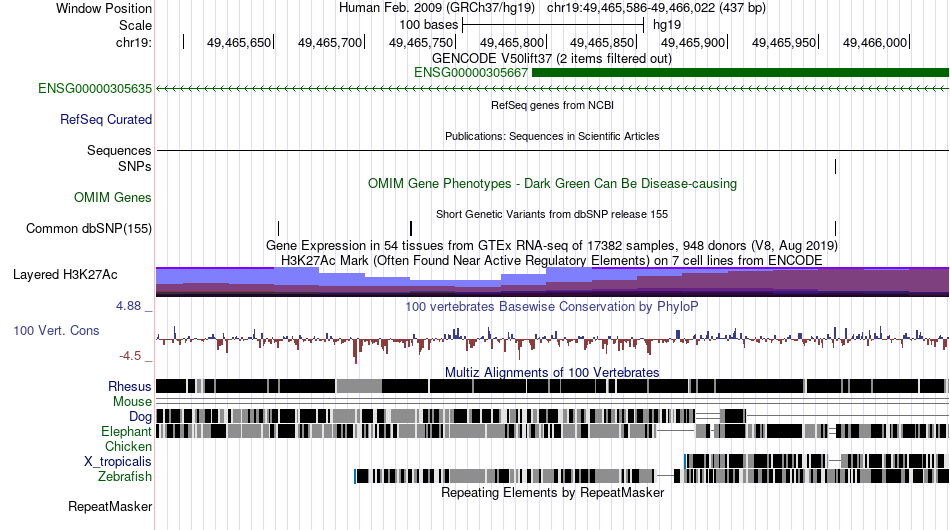Viewport: 950px width, 530px height.
Task: Click the GTEx Gene Expression title
Action: pos(552,245)
